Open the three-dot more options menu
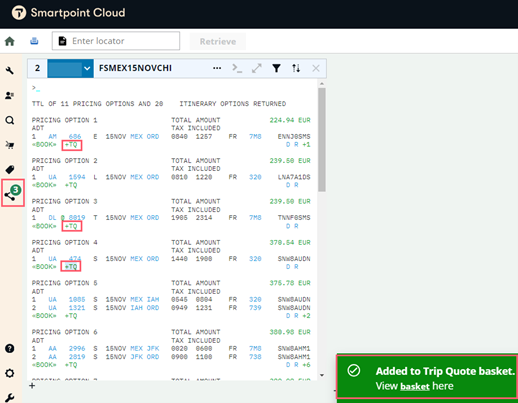Image resolution: width=518 pixels, height=403 pixels. pos(217,68)
